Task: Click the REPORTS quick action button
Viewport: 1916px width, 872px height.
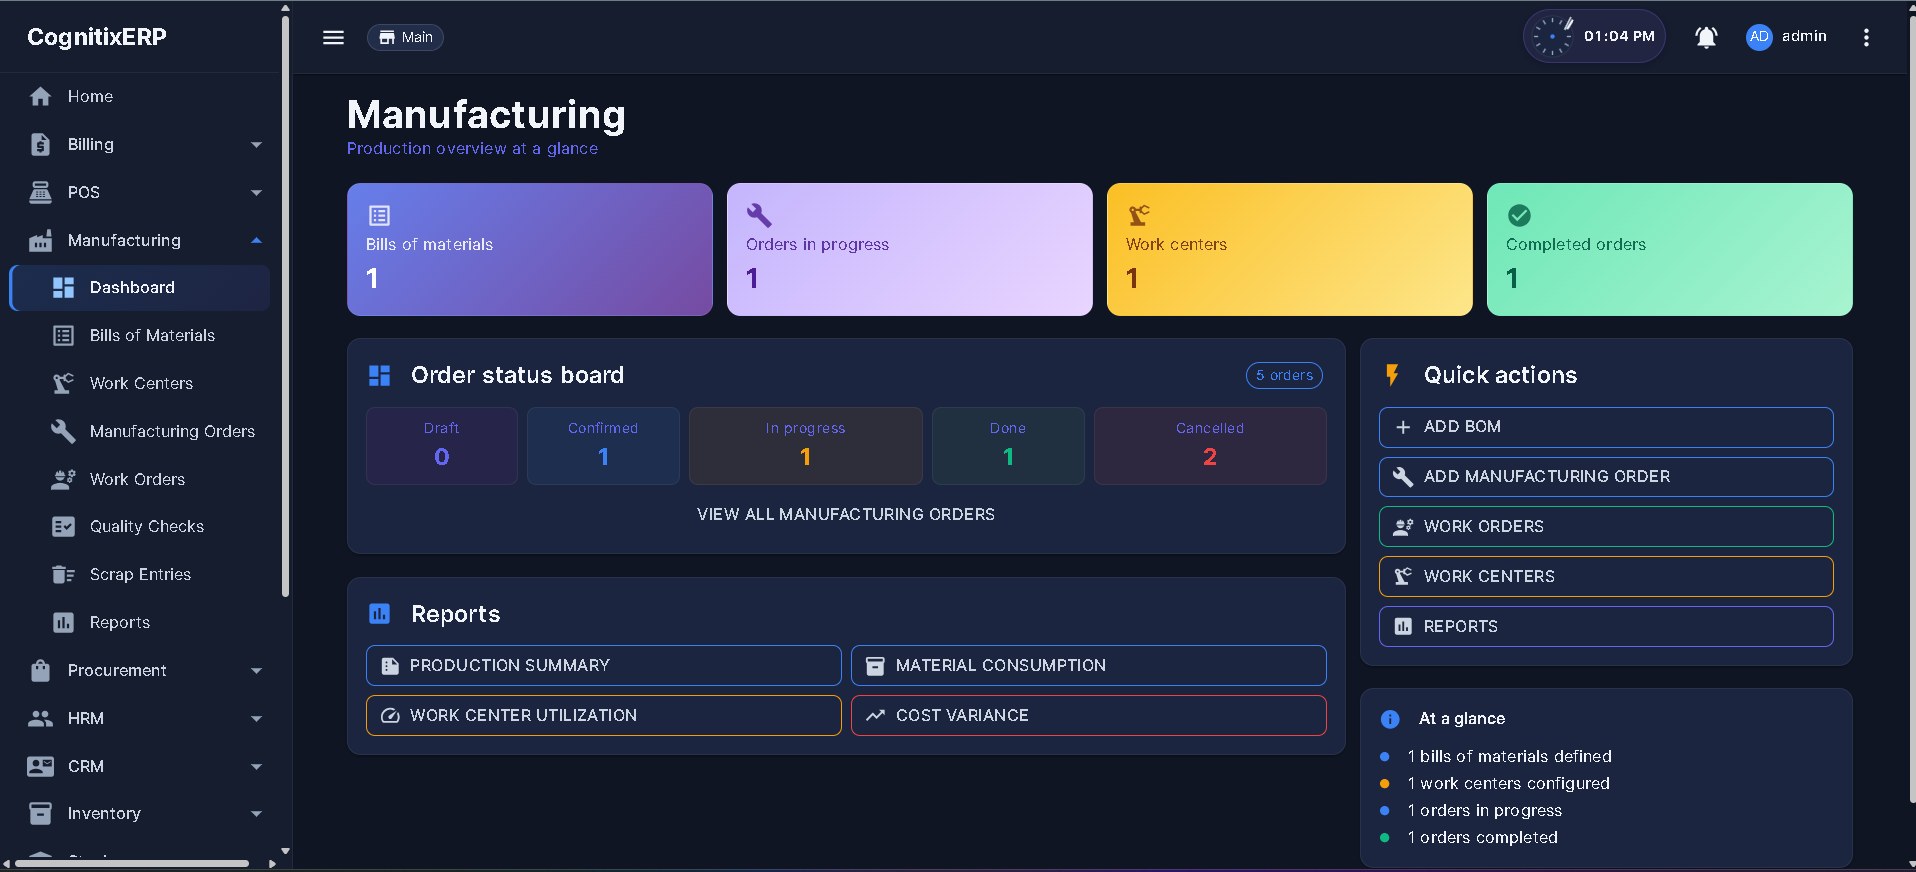Action: click(1606, 627)
